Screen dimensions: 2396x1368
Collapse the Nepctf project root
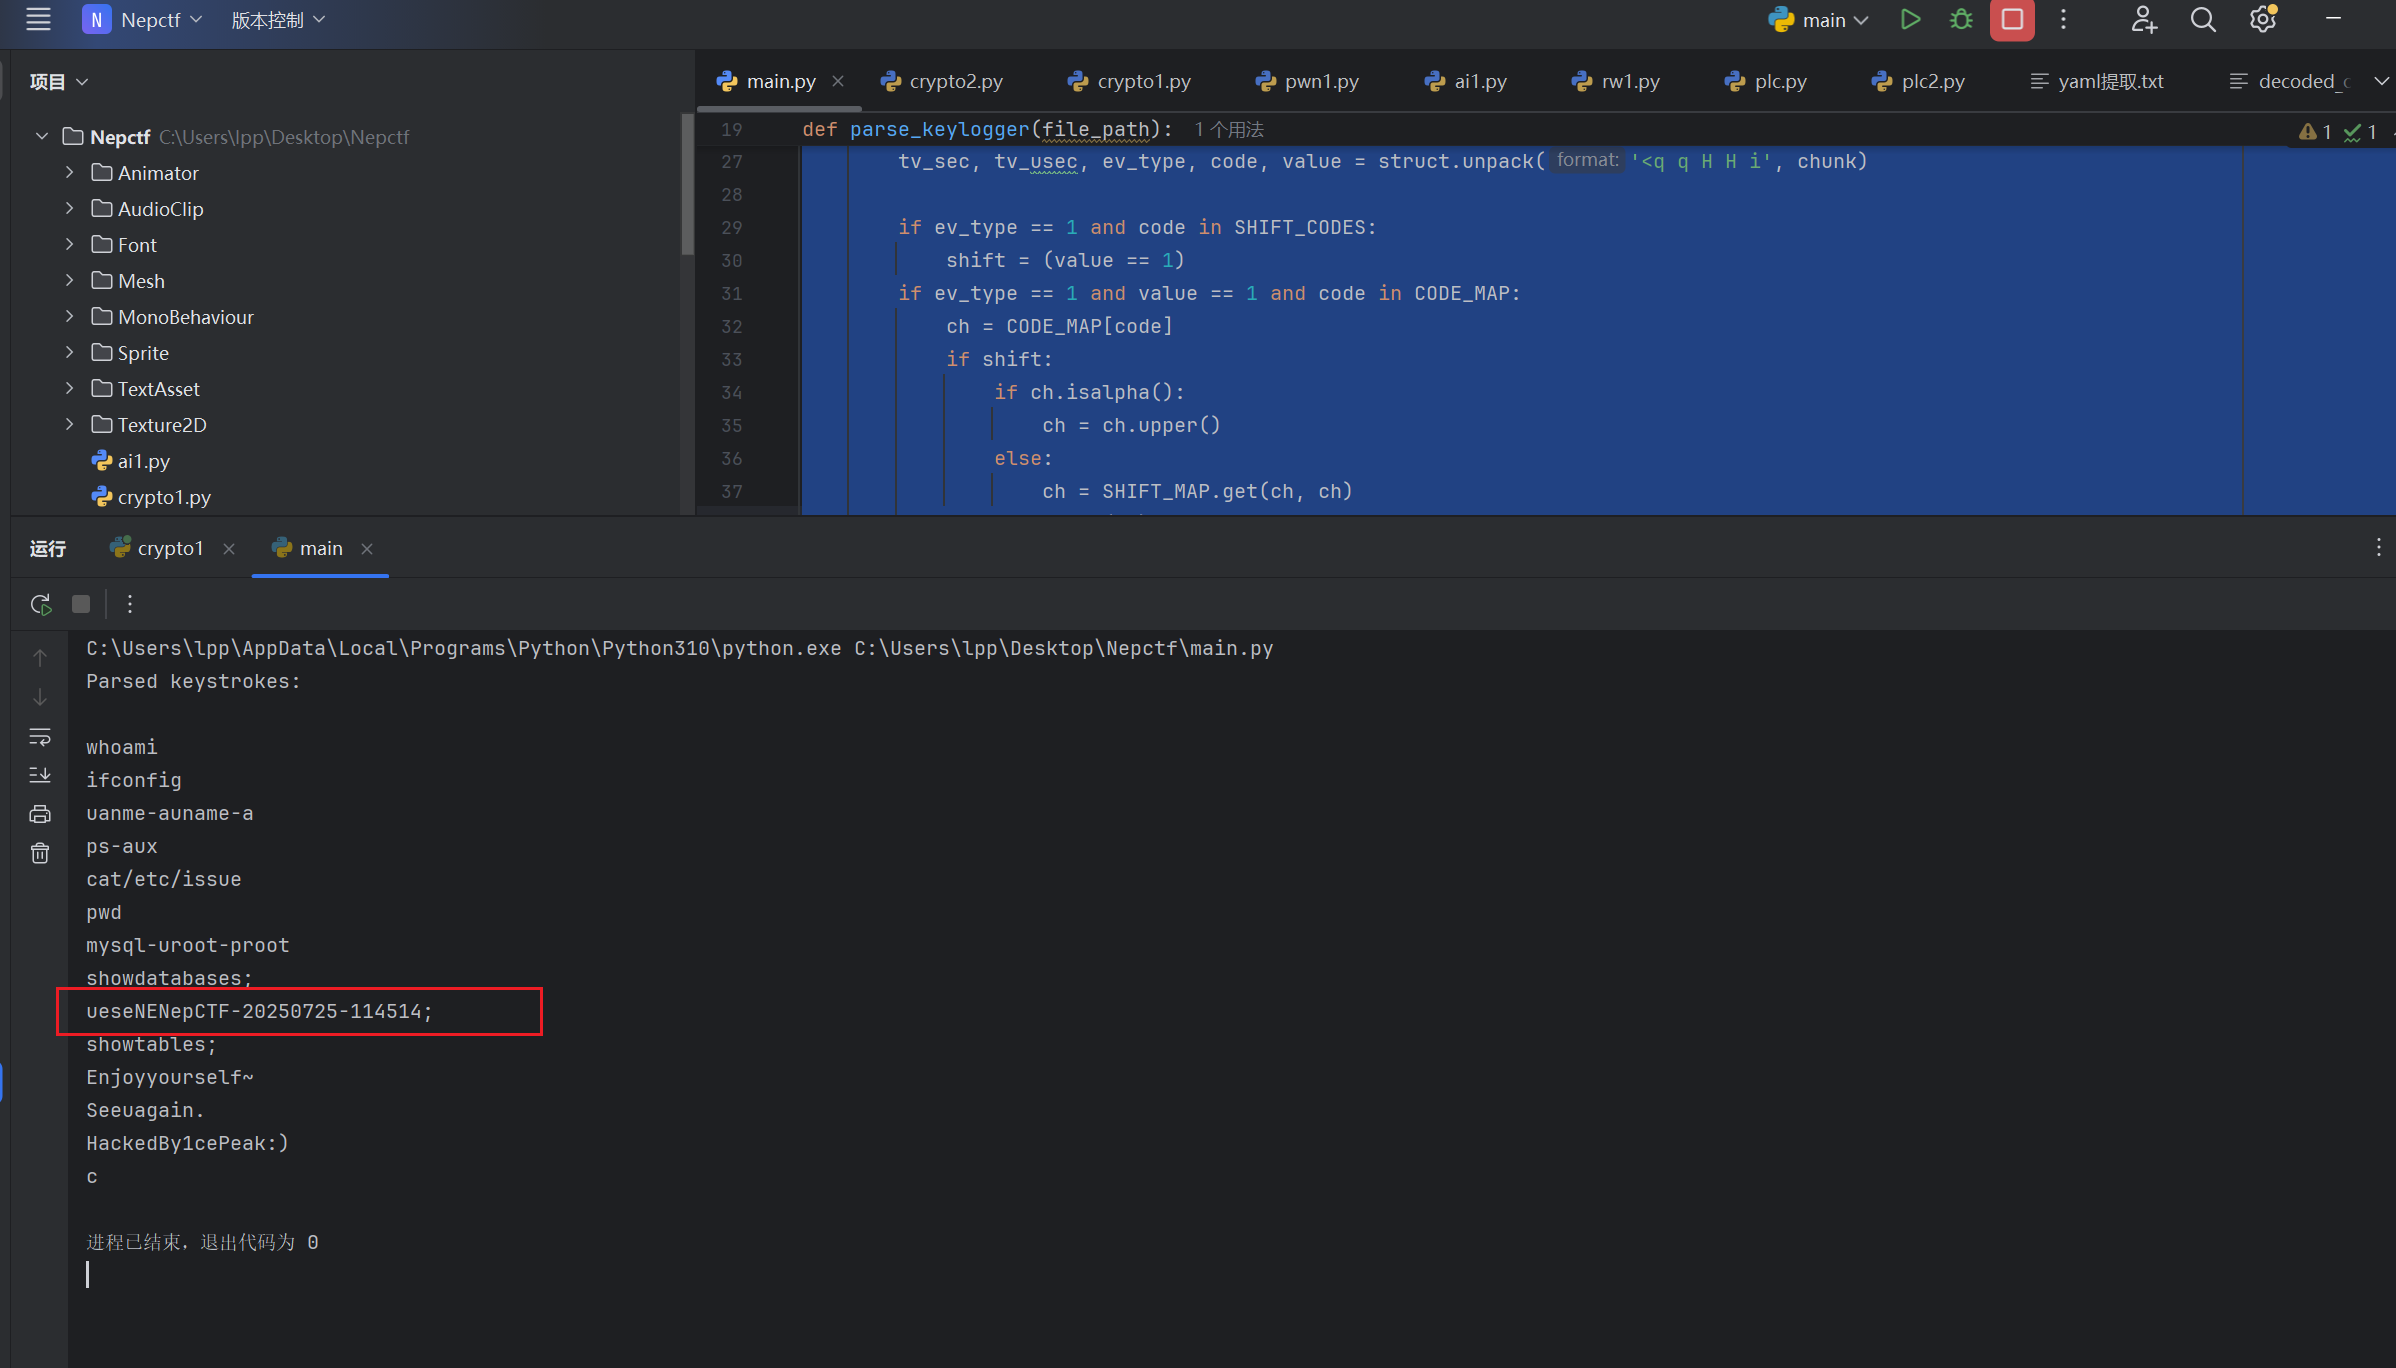point(41,136)
